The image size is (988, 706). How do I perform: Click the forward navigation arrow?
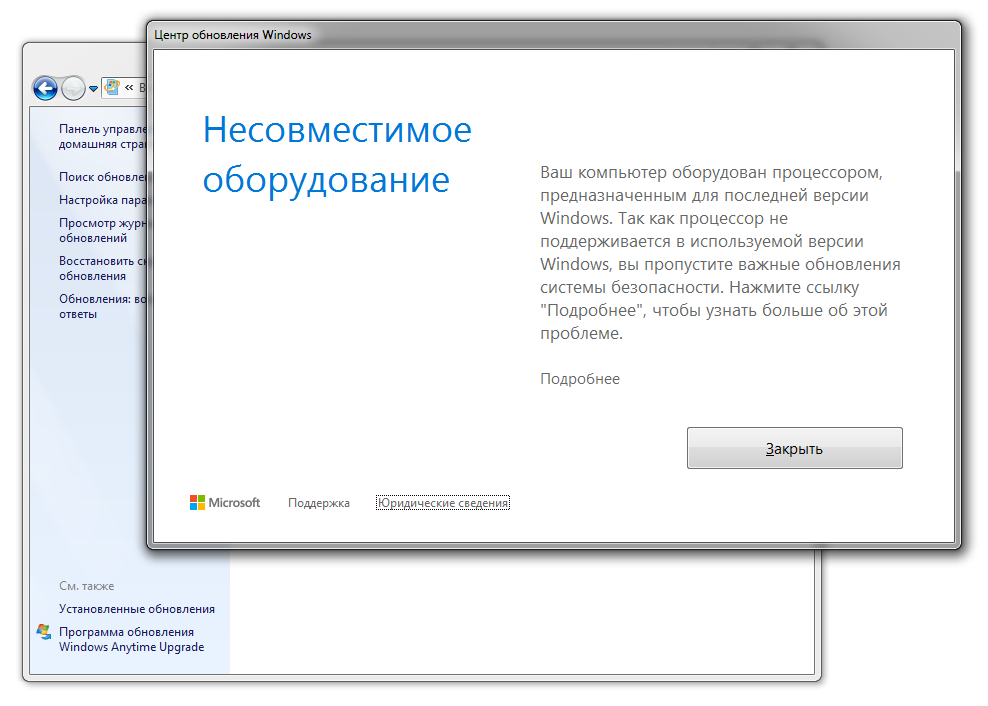click(x=74, y=88)
